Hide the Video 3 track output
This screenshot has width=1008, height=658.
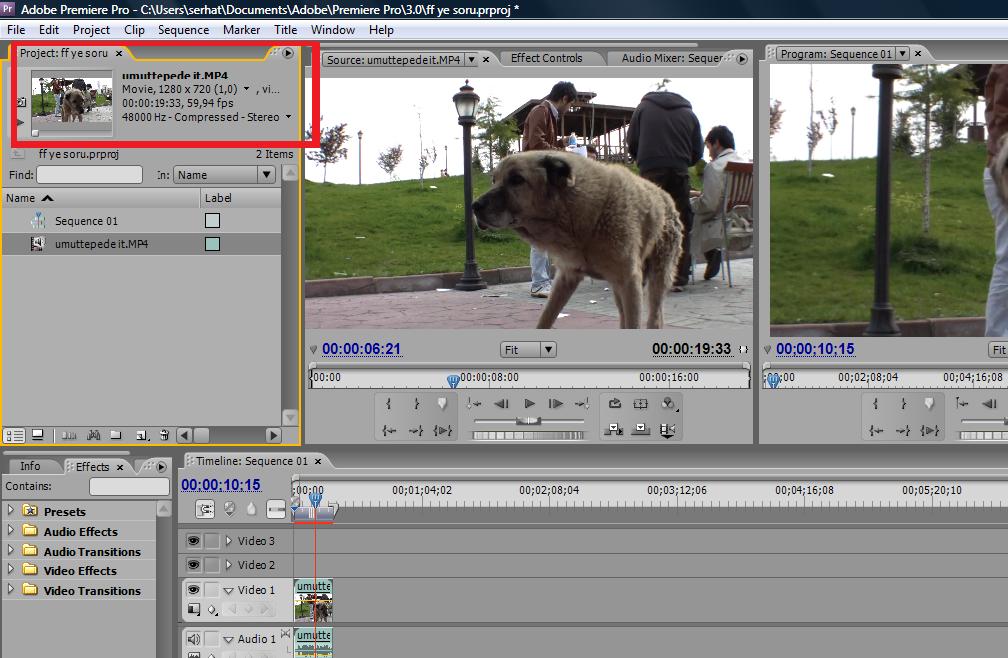click(x=193, y=541)
